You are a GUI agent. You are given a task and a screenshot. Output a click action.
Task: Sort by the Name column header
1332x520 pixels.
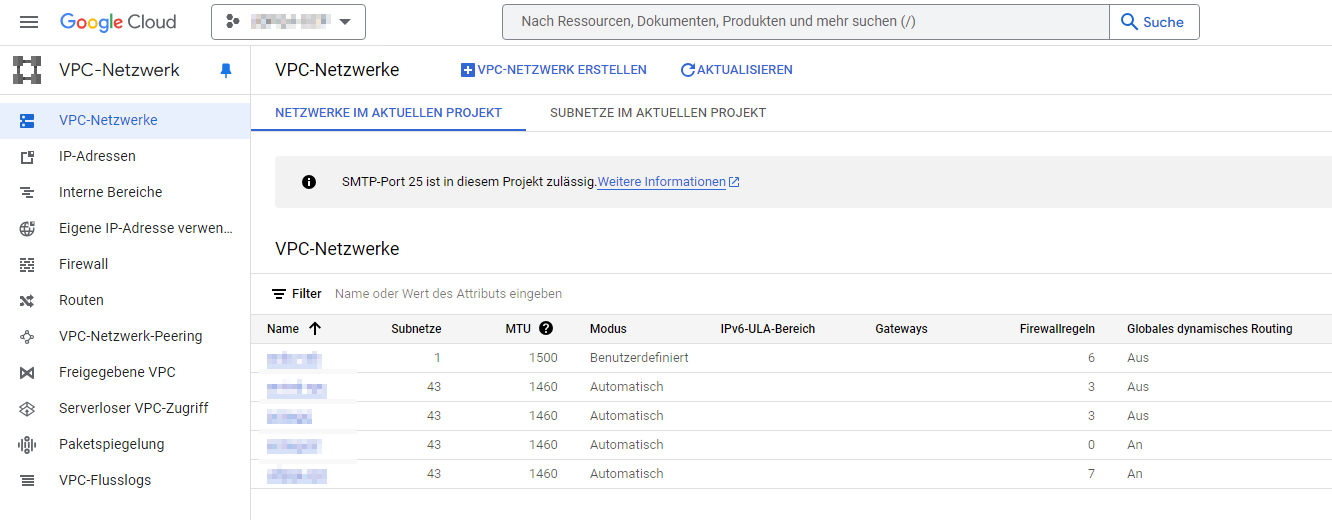click(294, 328)
